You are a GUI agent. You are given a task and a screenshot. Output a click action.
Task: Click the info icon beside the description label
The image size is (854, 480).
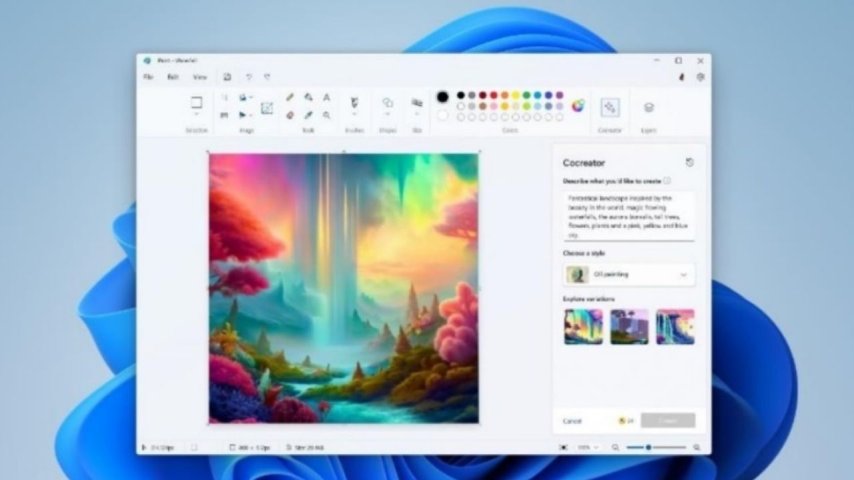(x=667, y=180)
